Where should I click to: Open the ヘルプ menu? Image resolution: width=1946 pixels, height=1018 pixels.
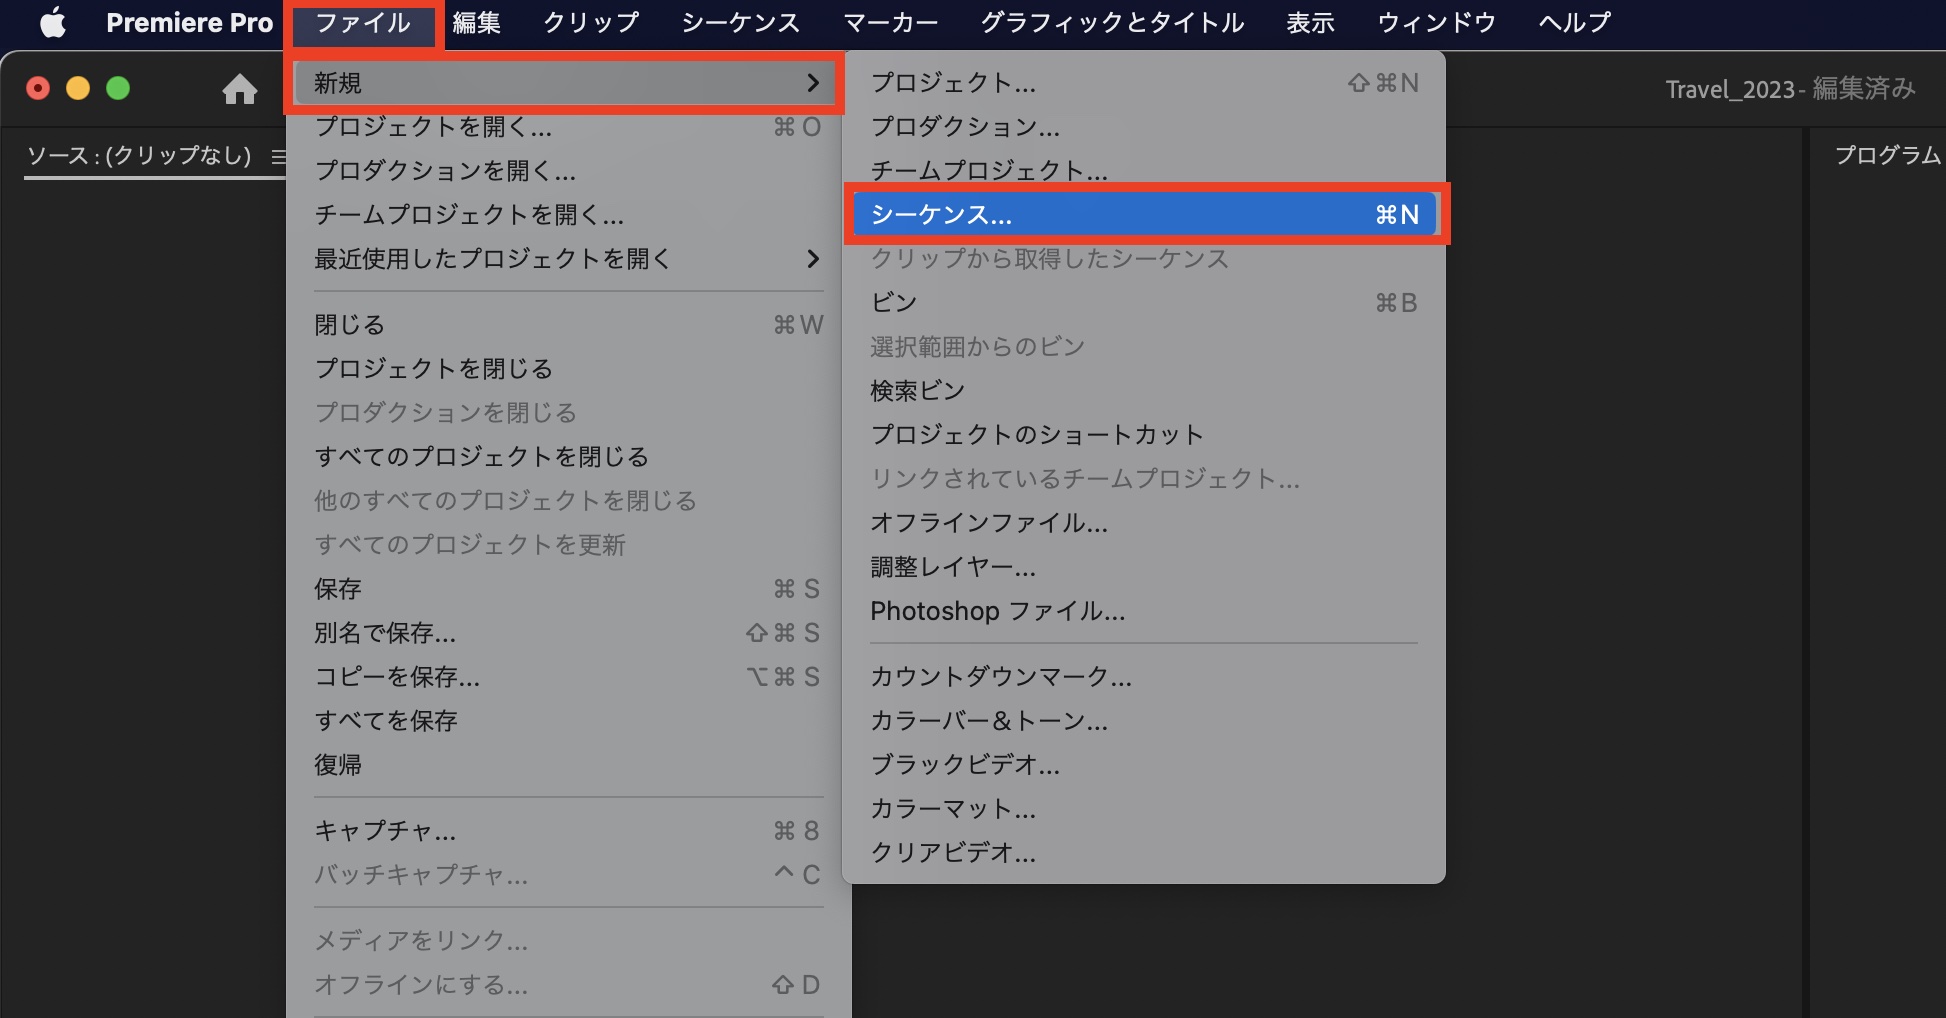click(1575, 22)
